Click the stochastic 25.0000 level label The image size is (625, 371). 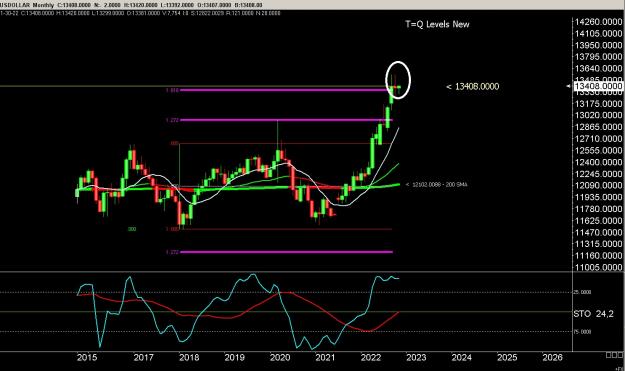(582, 292)
